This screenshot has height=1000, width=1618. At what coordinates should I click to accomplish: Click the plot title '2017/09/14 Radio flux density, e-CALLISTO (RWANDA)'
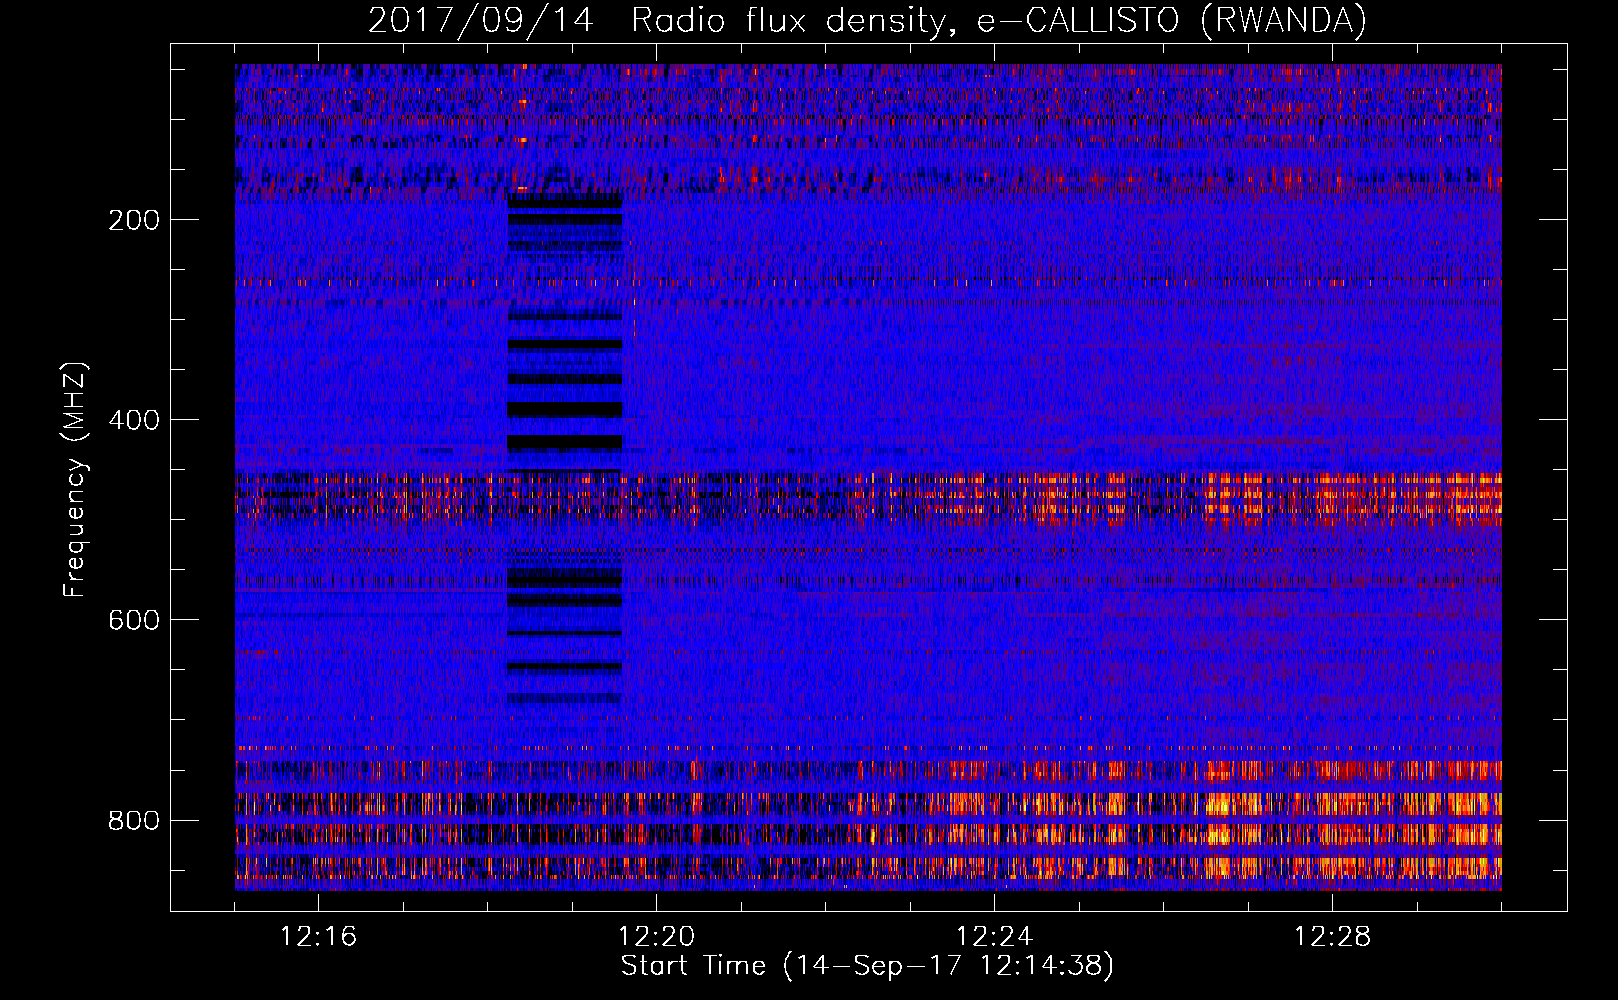click(x=867, y=21)
